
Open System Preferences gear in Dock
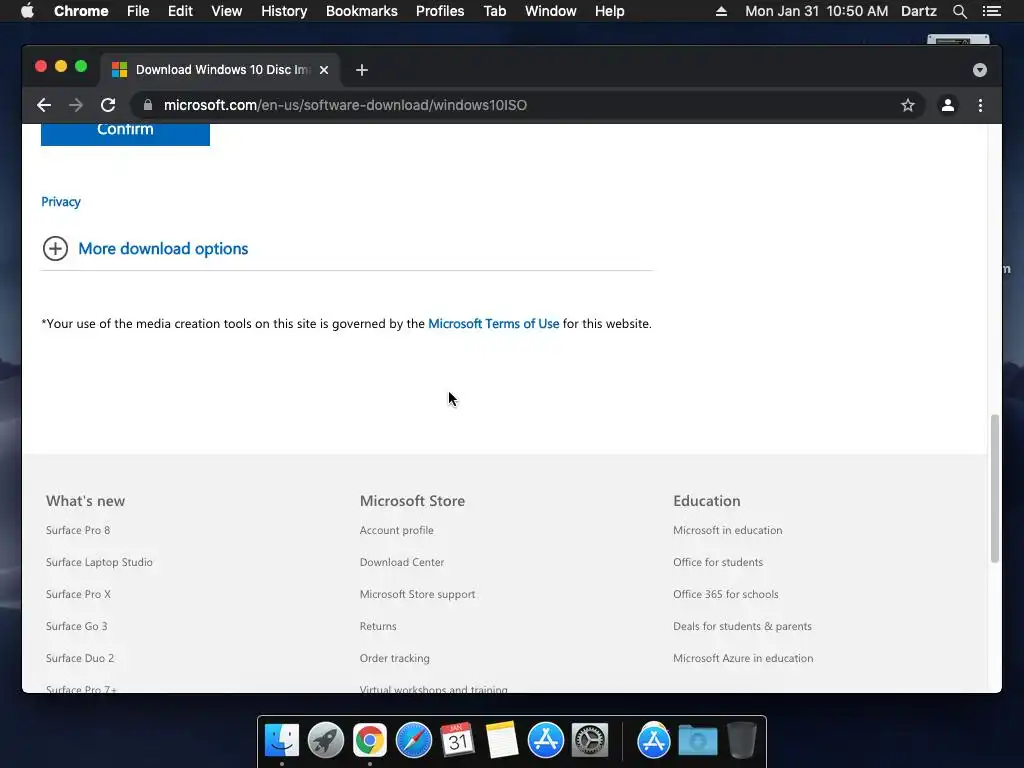point(590,741)
